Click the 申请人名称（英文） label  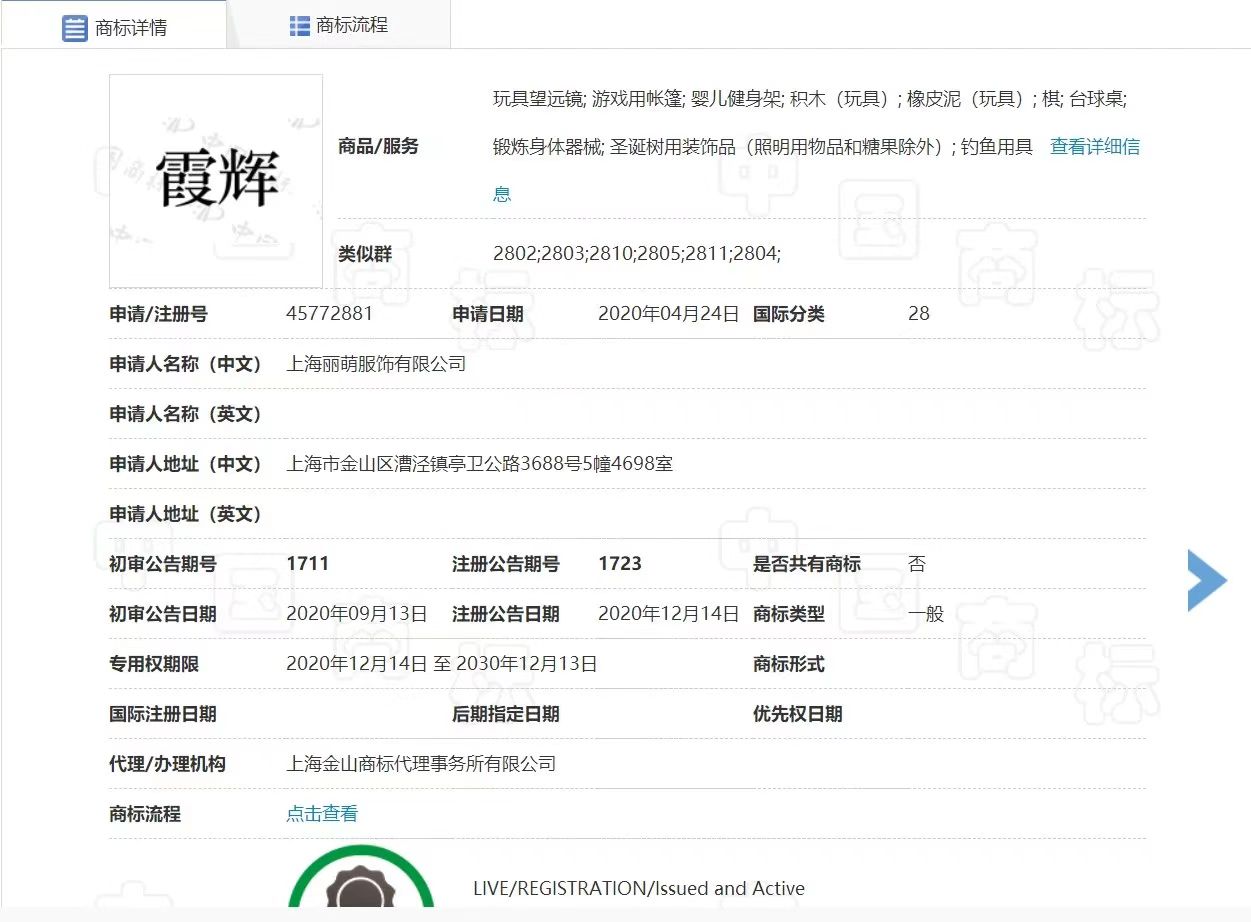point(185,414)
